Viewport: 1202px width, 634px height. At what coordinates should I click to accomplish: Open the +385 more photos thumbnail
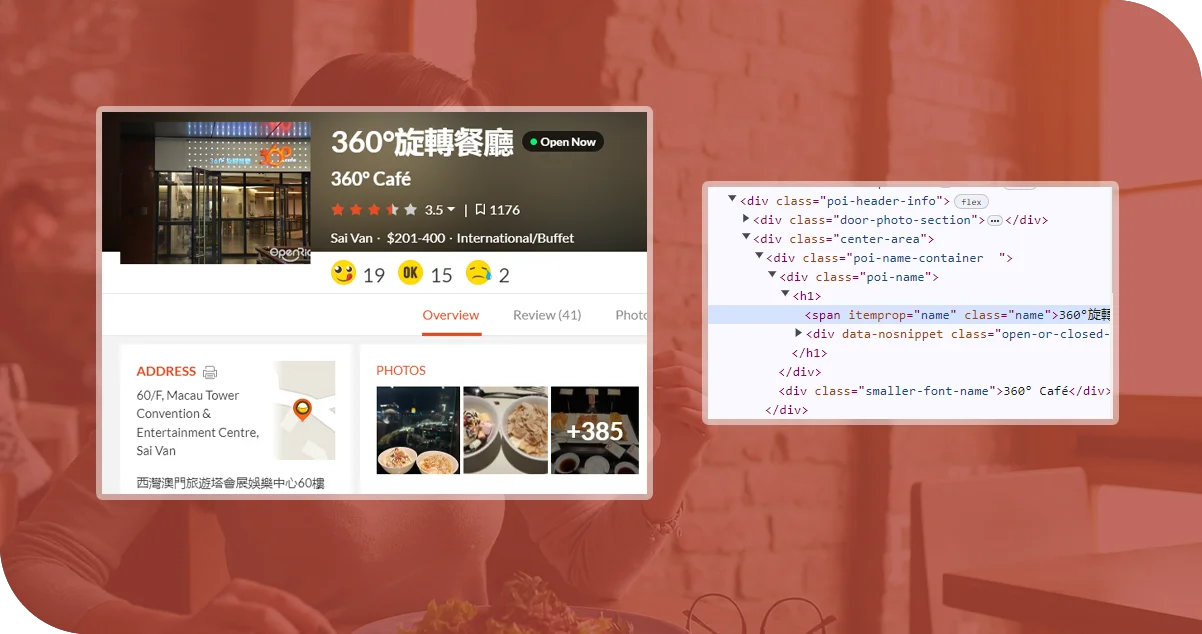click(x=595, y=430)
